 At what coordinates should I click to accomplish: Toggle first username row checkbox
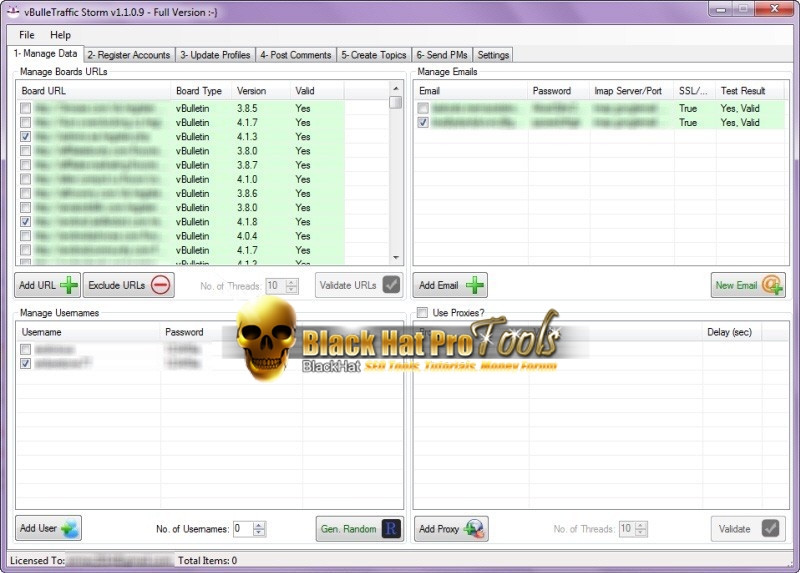[x=26, y=349]
